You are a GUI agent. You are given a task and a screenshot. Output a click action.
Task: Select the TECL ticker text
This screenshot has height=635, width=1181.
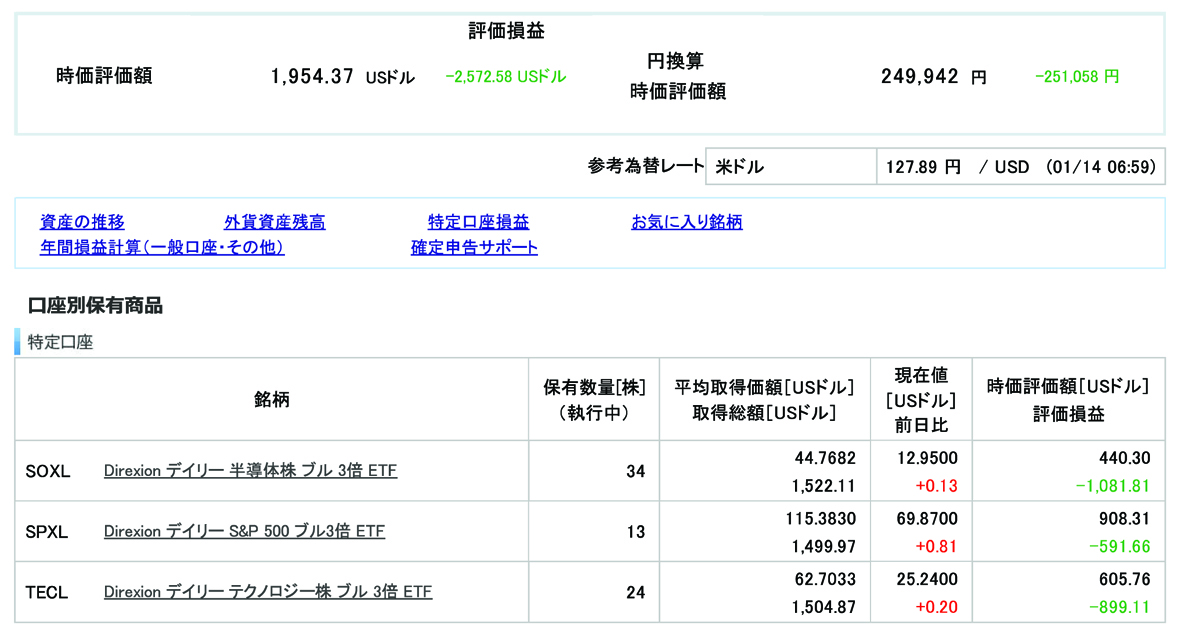[x=47, y=593]
